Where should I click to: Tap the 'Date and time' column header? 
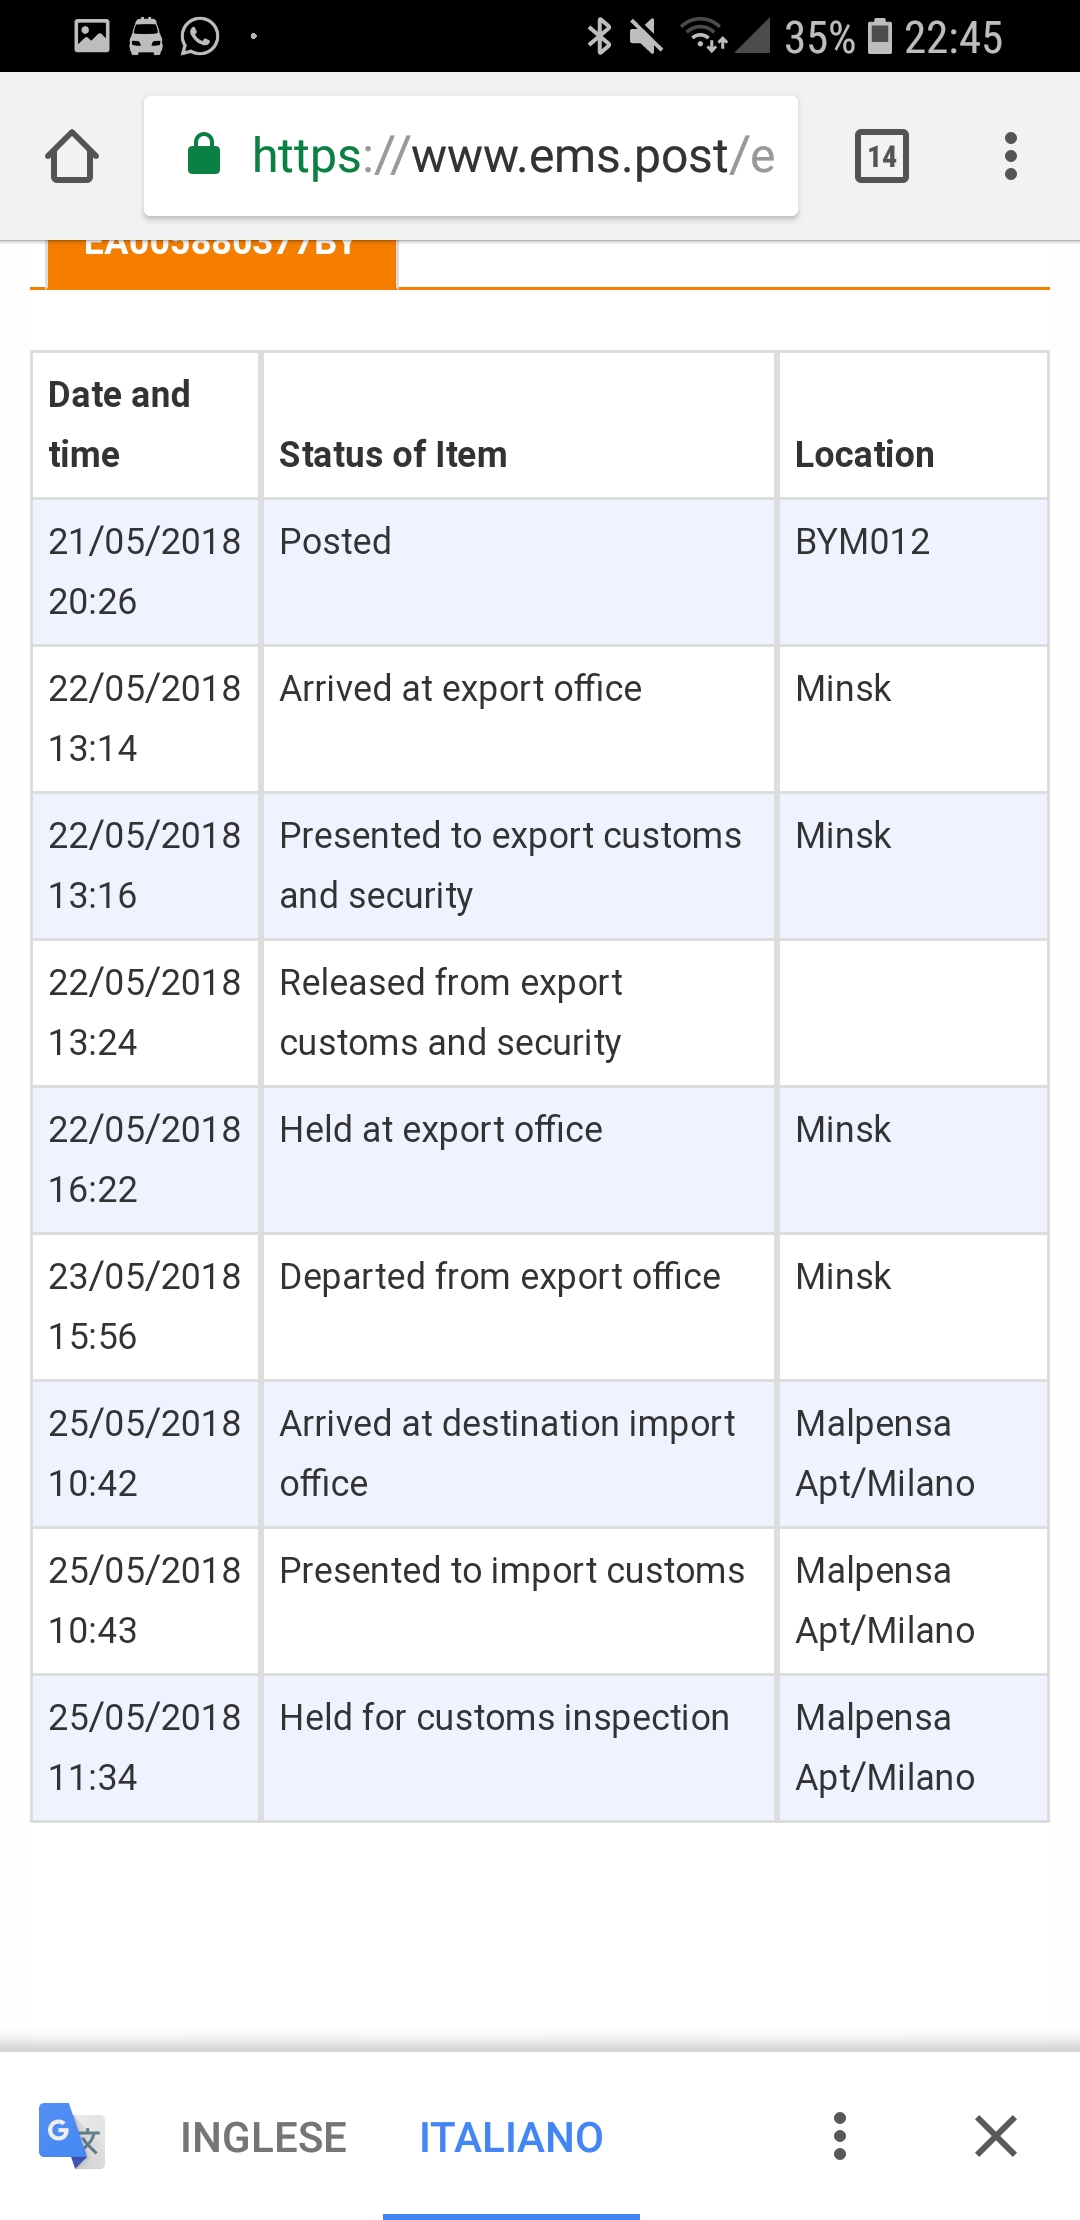[x=119, y=424]
